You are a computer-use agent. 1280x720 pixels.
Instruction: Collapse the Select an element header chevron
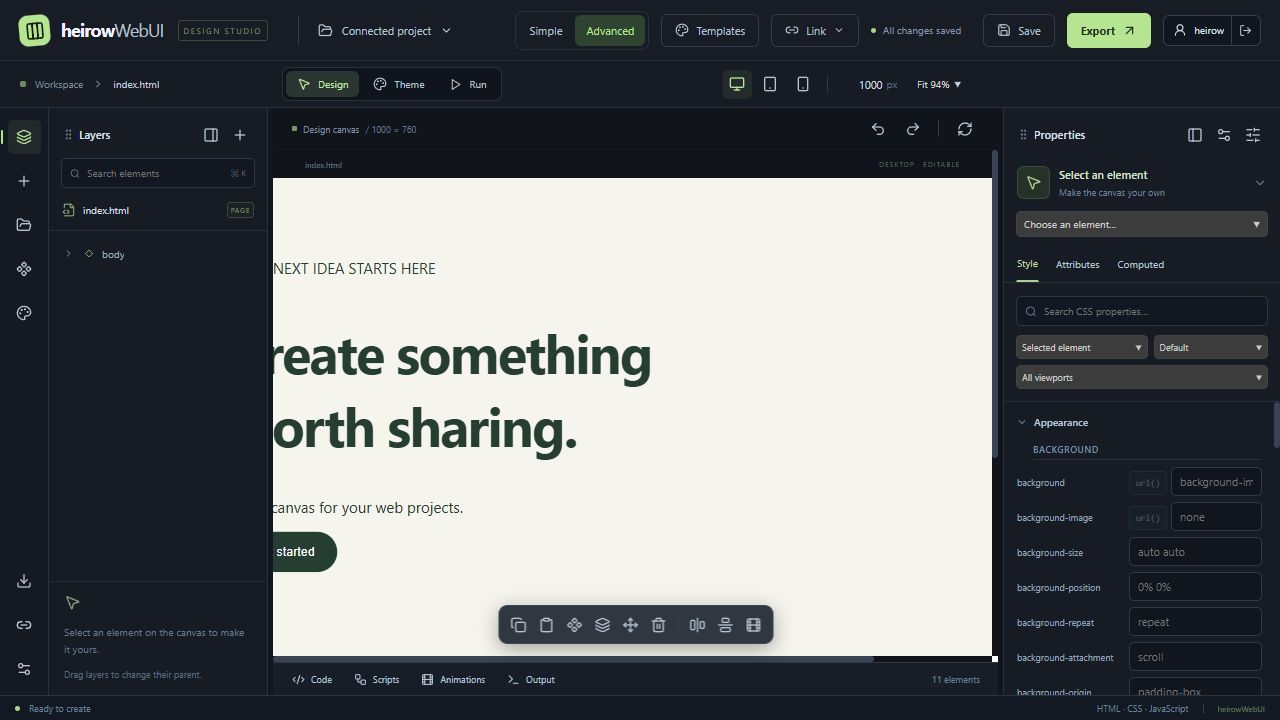pyautogui.click(x=1260, y=183)
